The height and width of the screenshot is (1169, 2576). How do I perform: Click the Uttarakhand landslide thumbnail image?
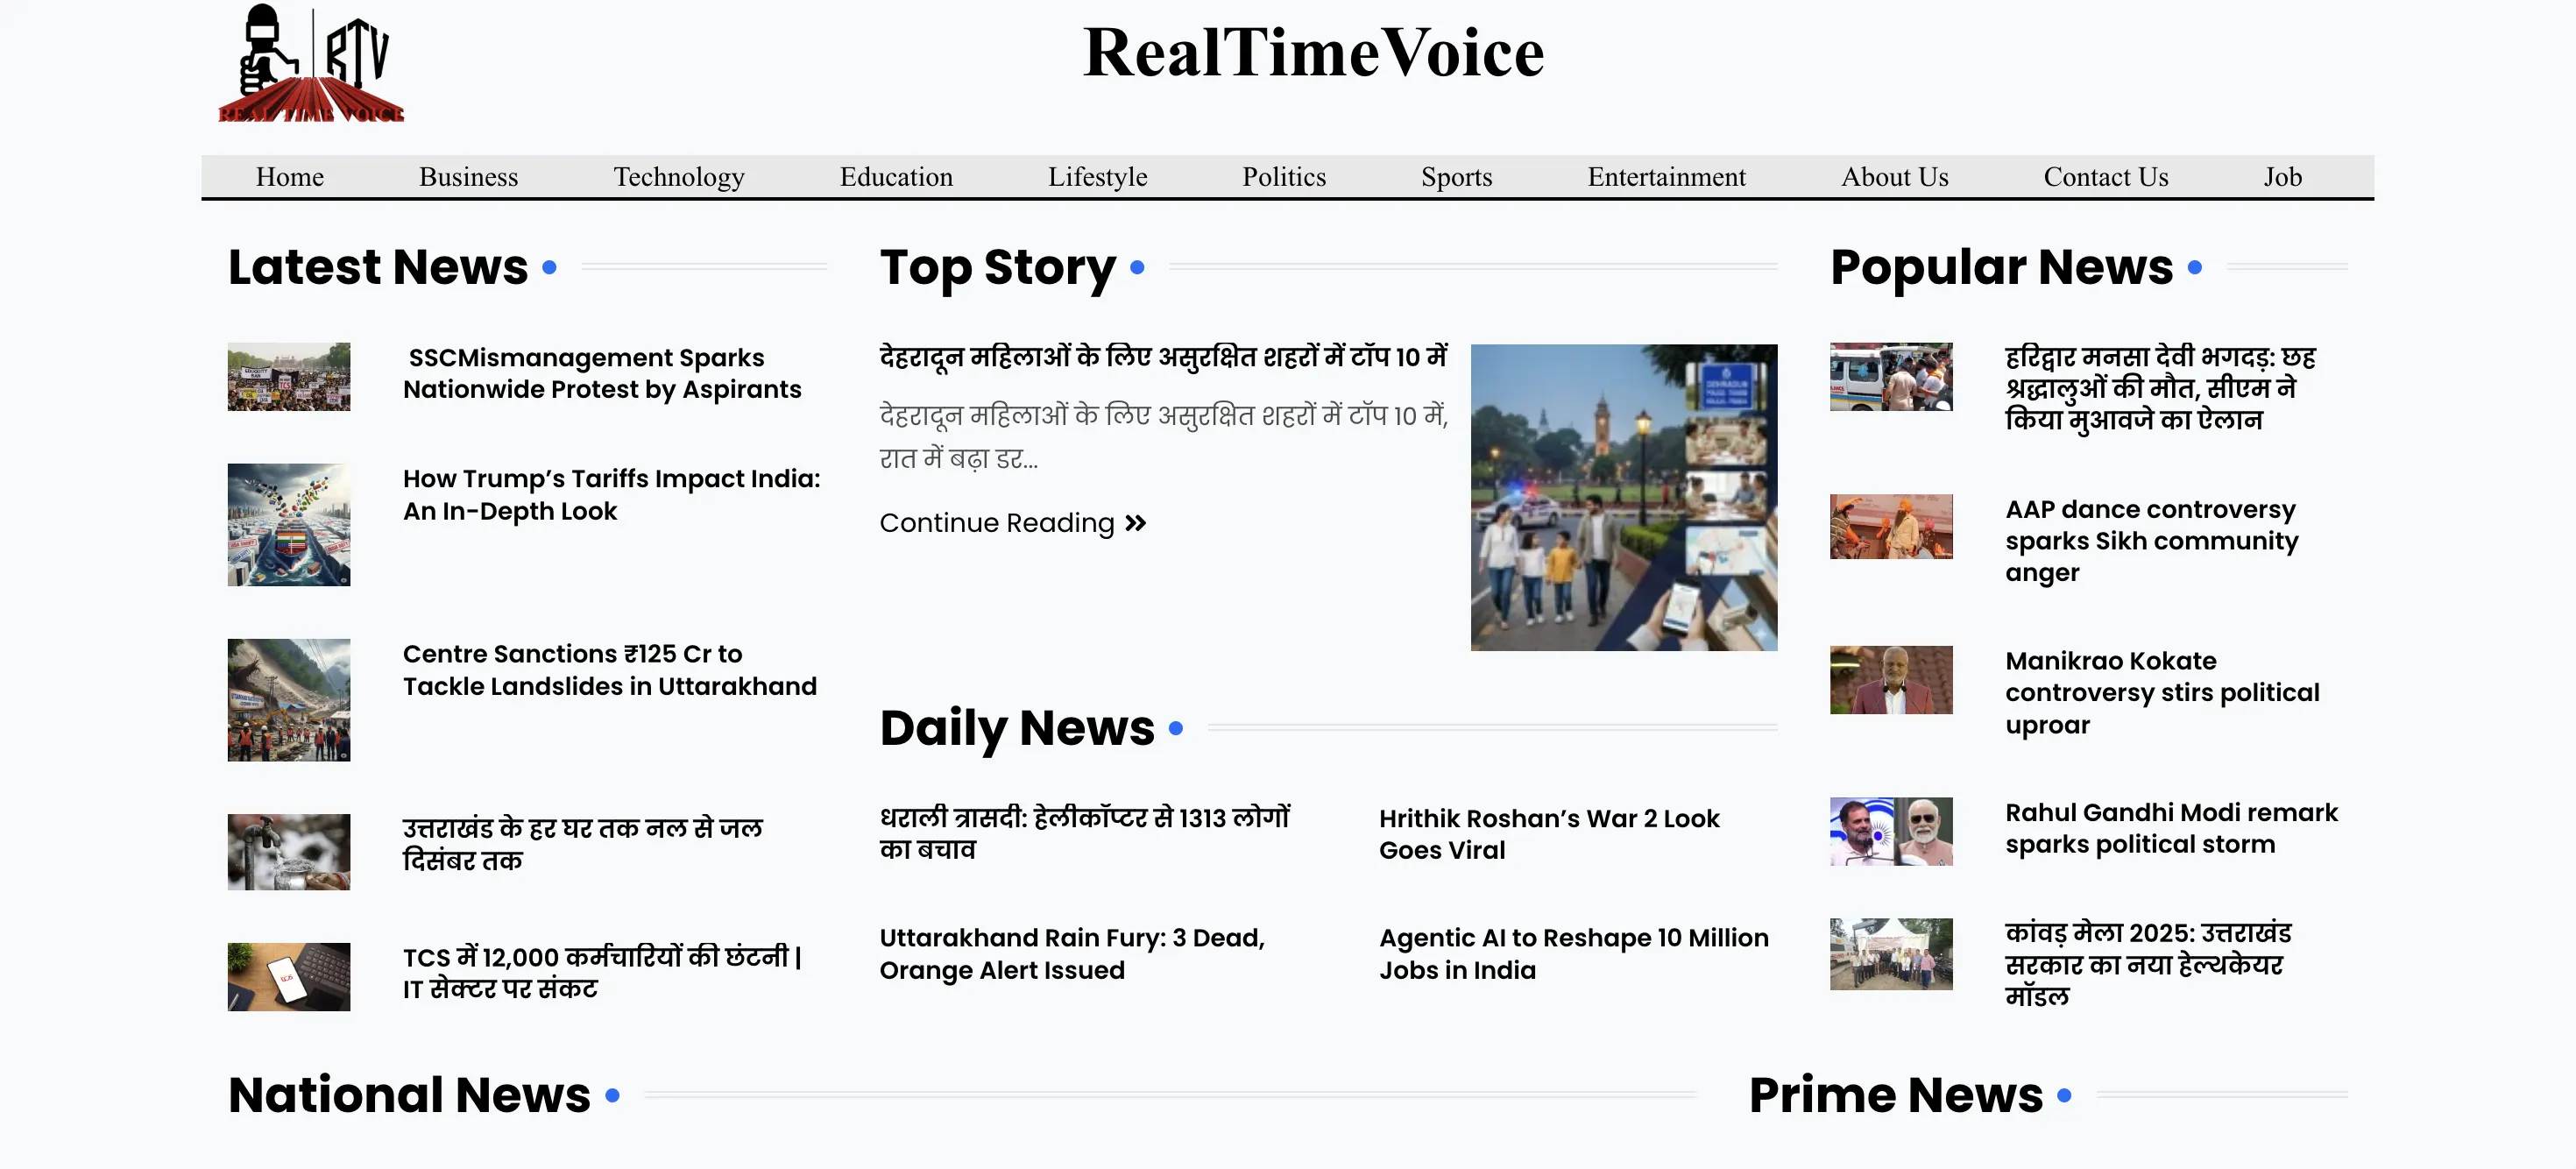(x=289, y=700)
